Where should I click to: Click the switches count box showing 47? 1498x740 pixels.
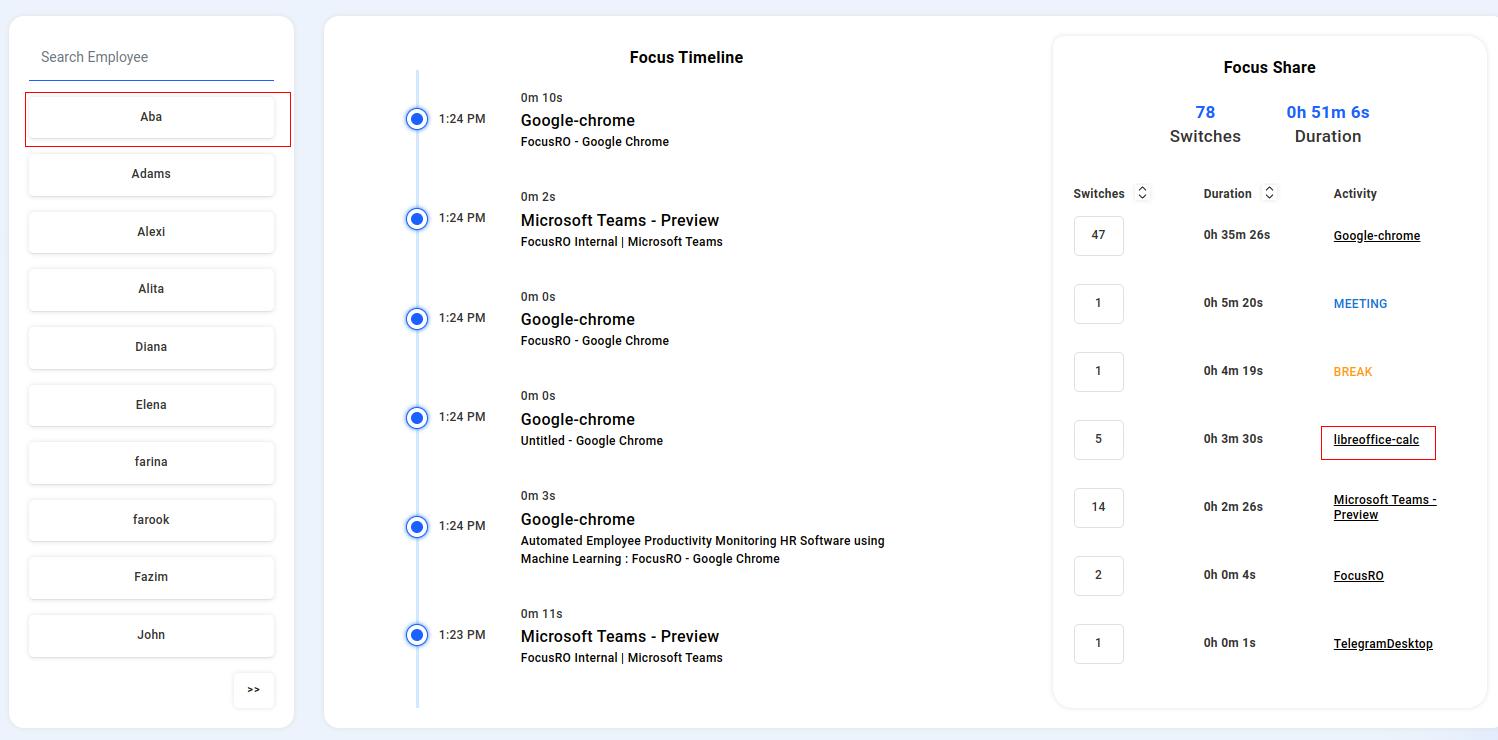click(x=1098, y=235)
